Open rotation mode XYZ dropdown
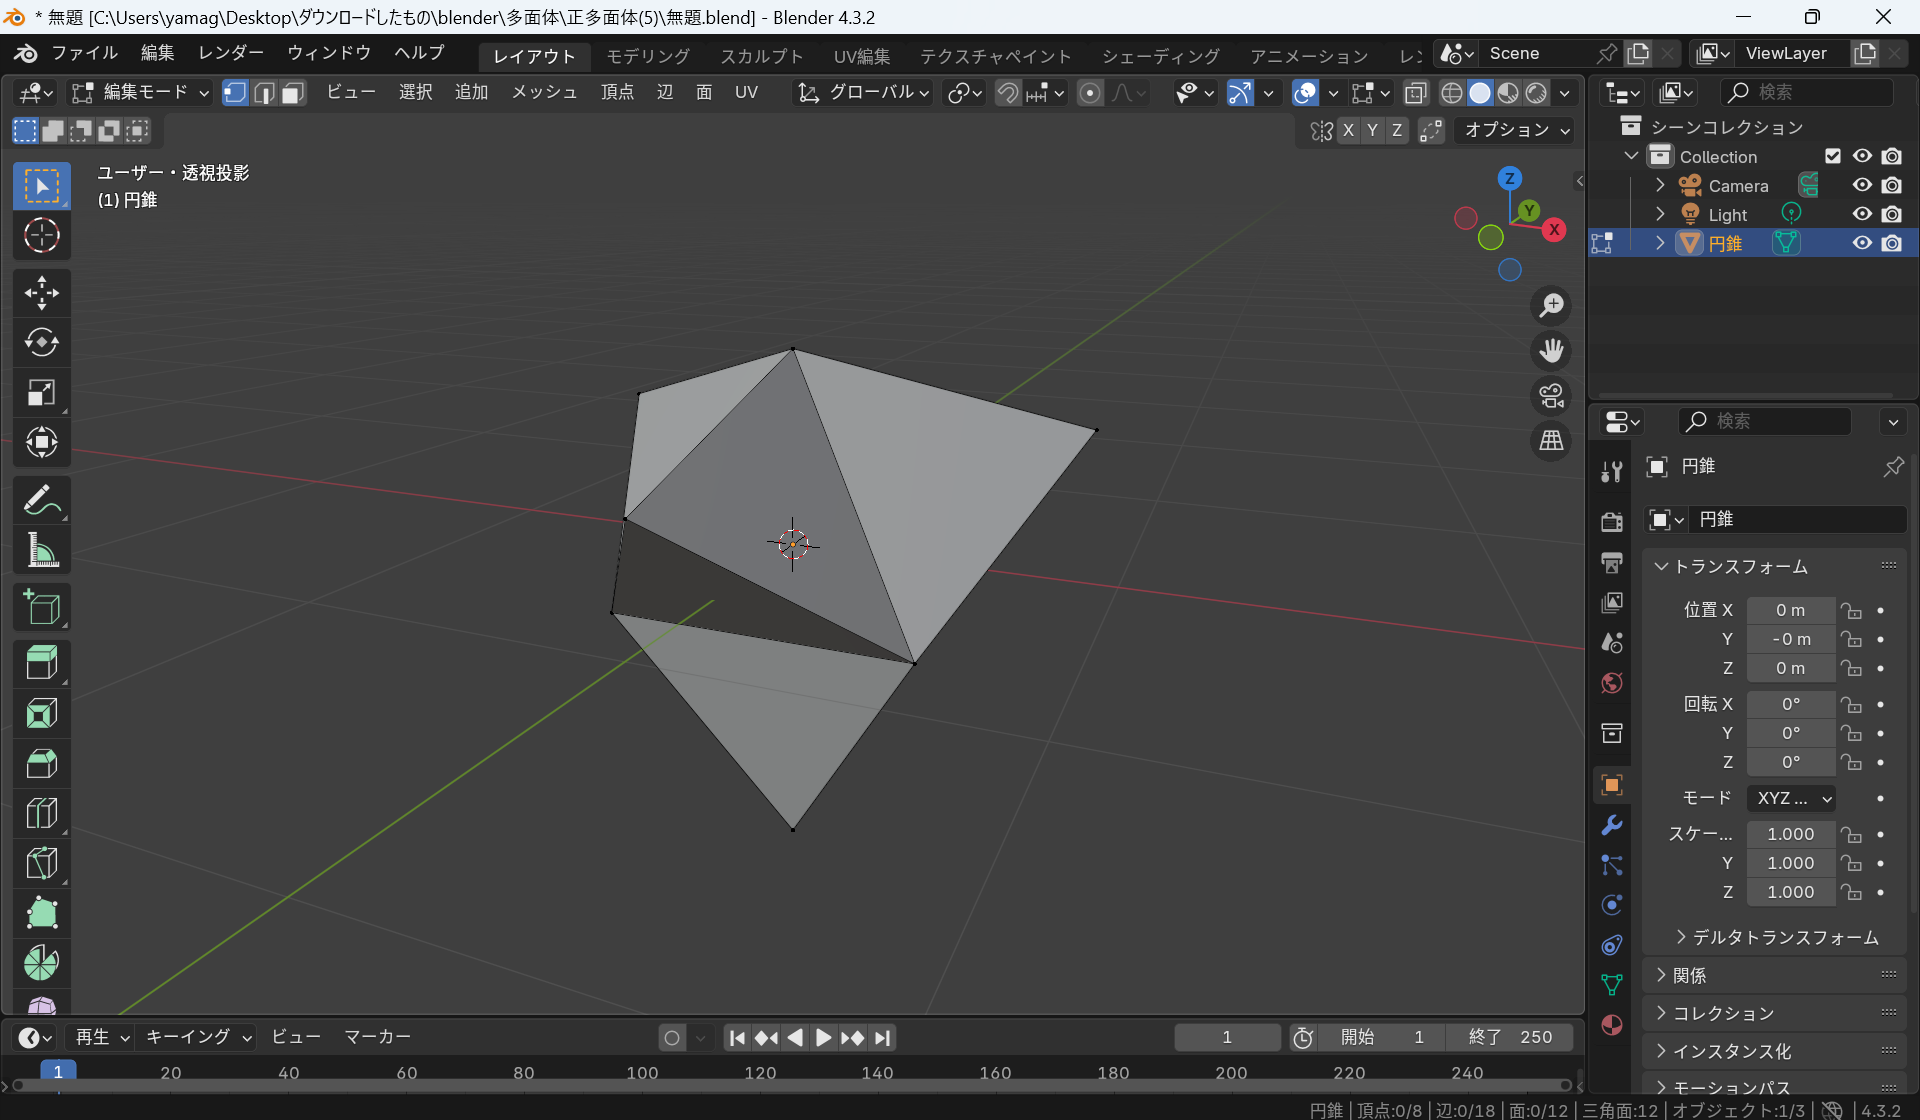This screenshot has width=1920, height=1120. pos(1791,798)
